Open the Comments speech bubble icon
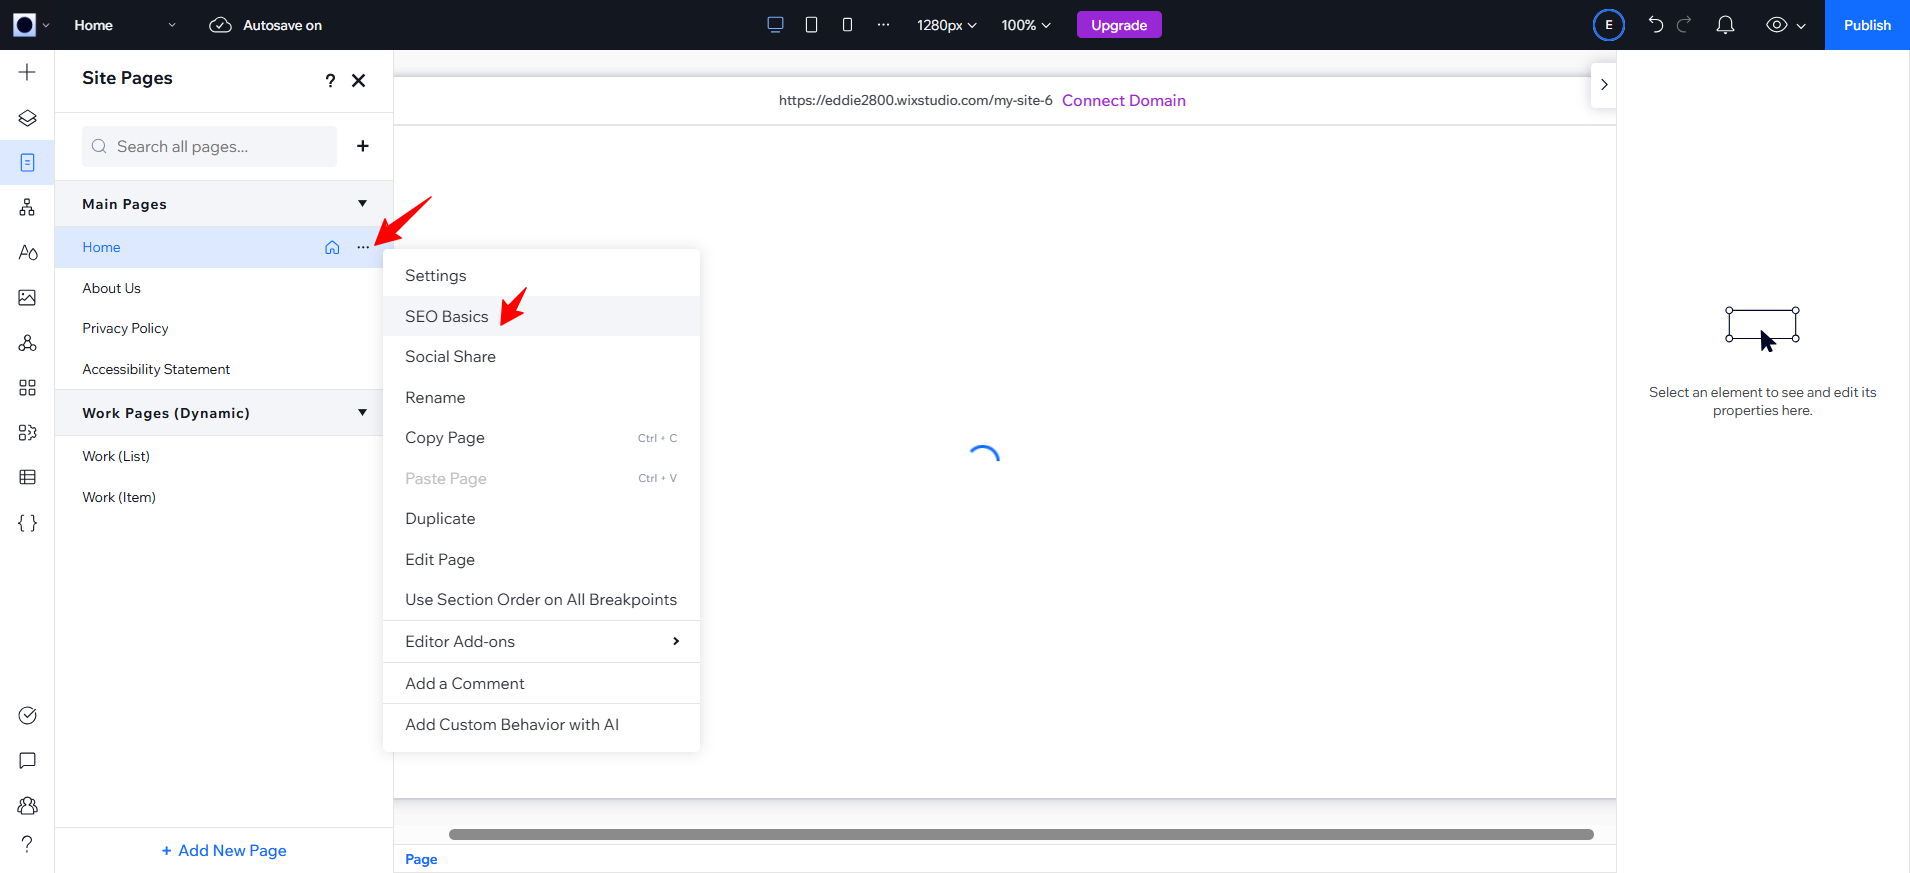The image size is (1910, 873). point(27,760)
